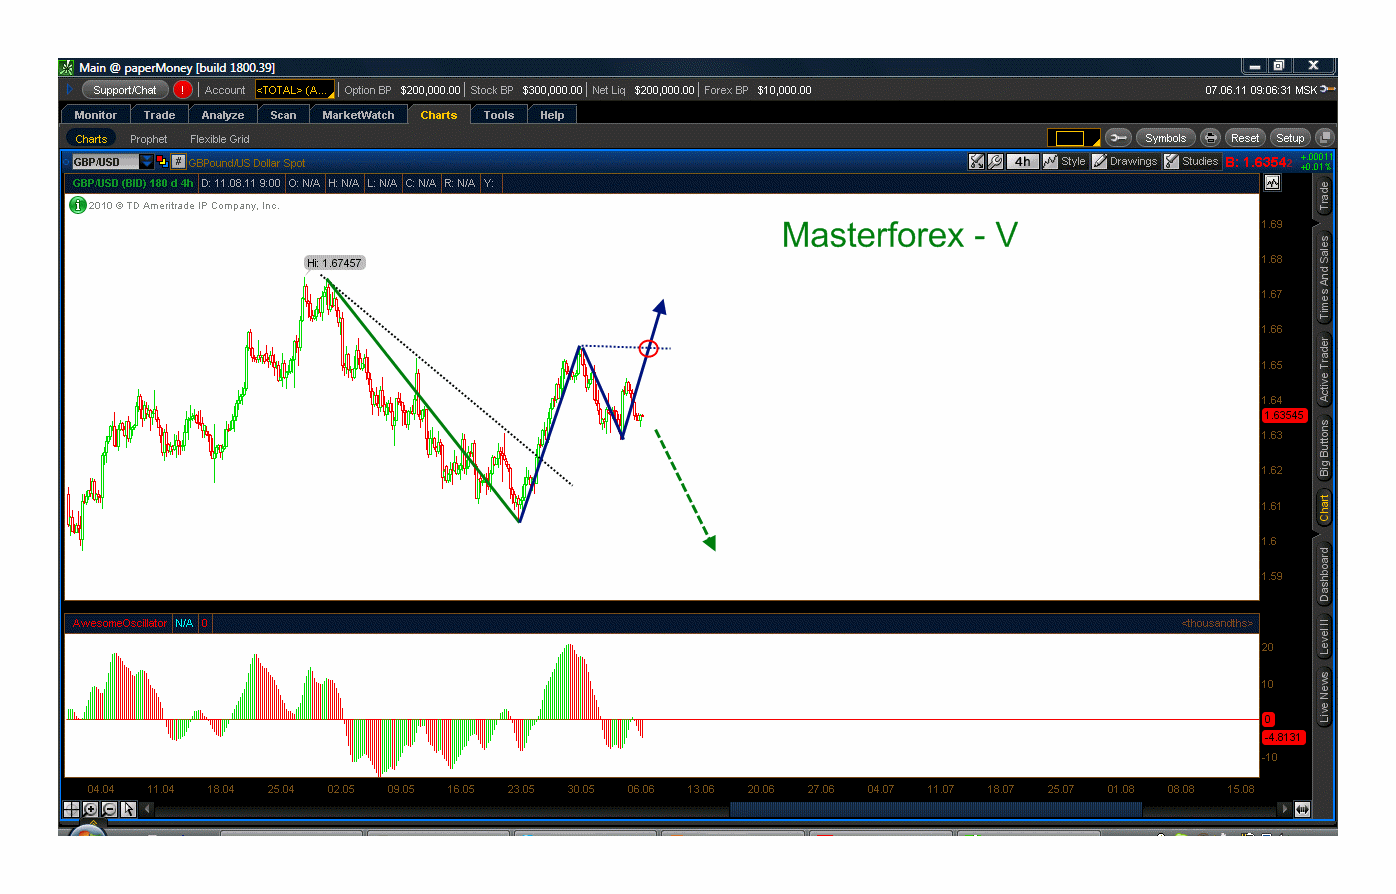1396x894 pixels.
Task: Click the scrollbar left arrow
Action: [x=148, y=809]
